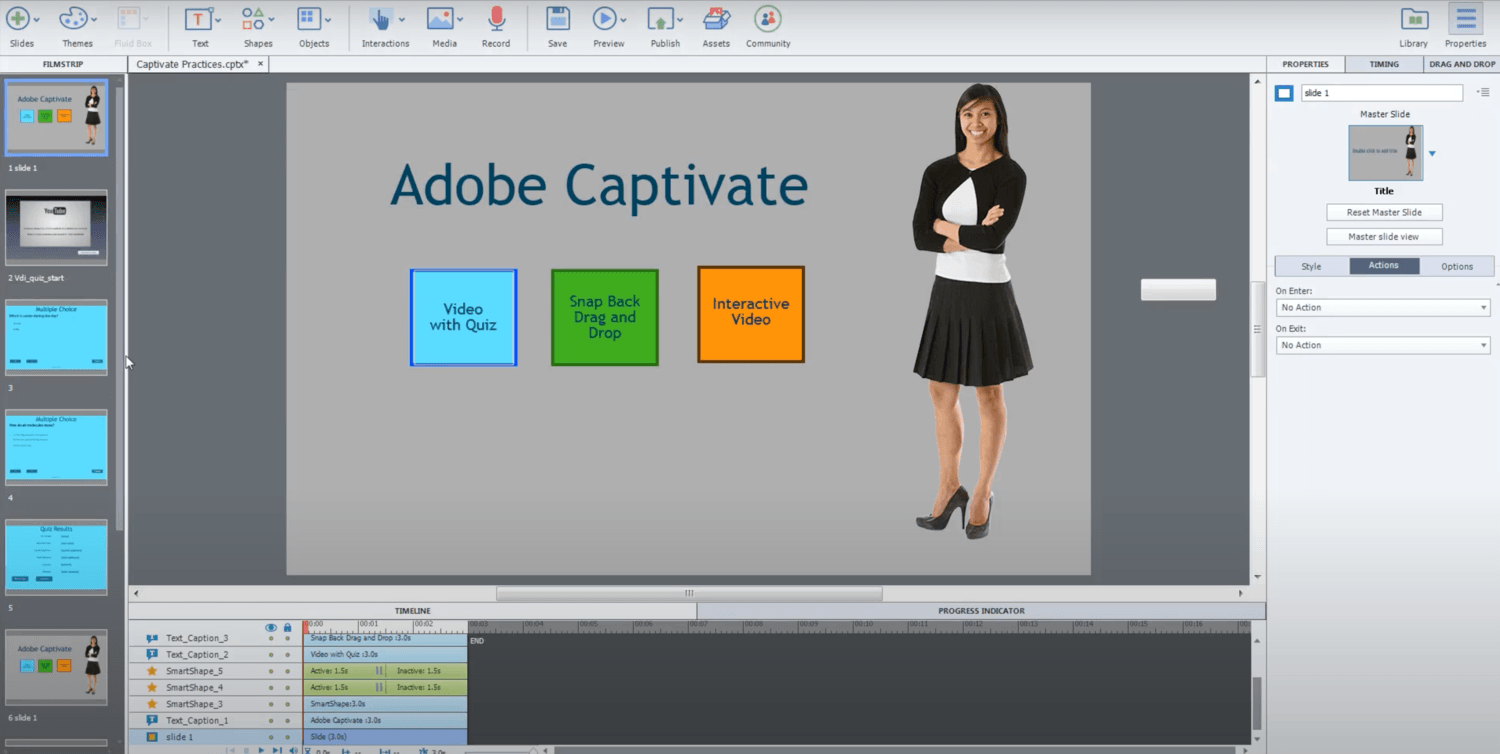Select the Options tab in properties
This screenshot has height=754, width=1500.
[1457, 266]
